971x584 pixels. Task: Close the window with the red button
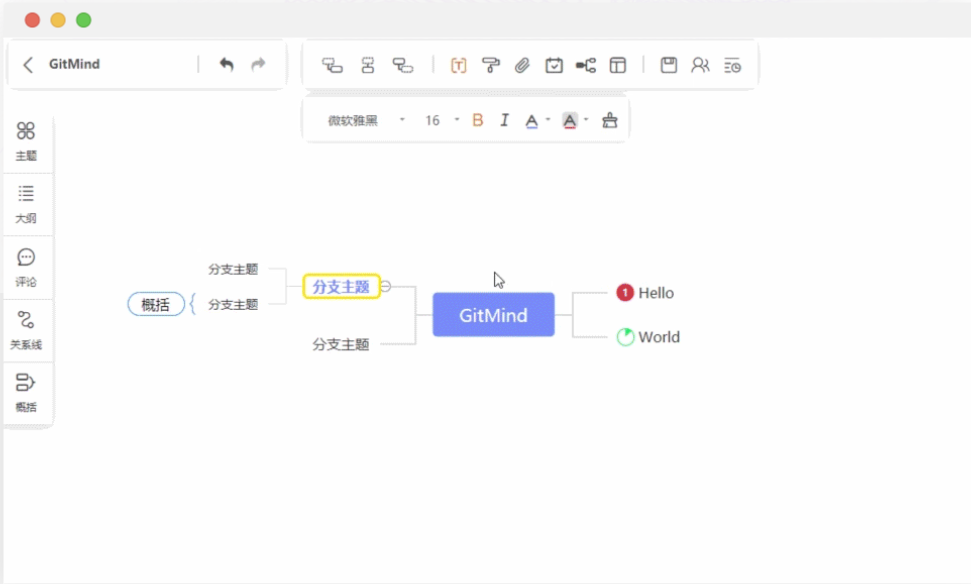[x=32, y=20]
